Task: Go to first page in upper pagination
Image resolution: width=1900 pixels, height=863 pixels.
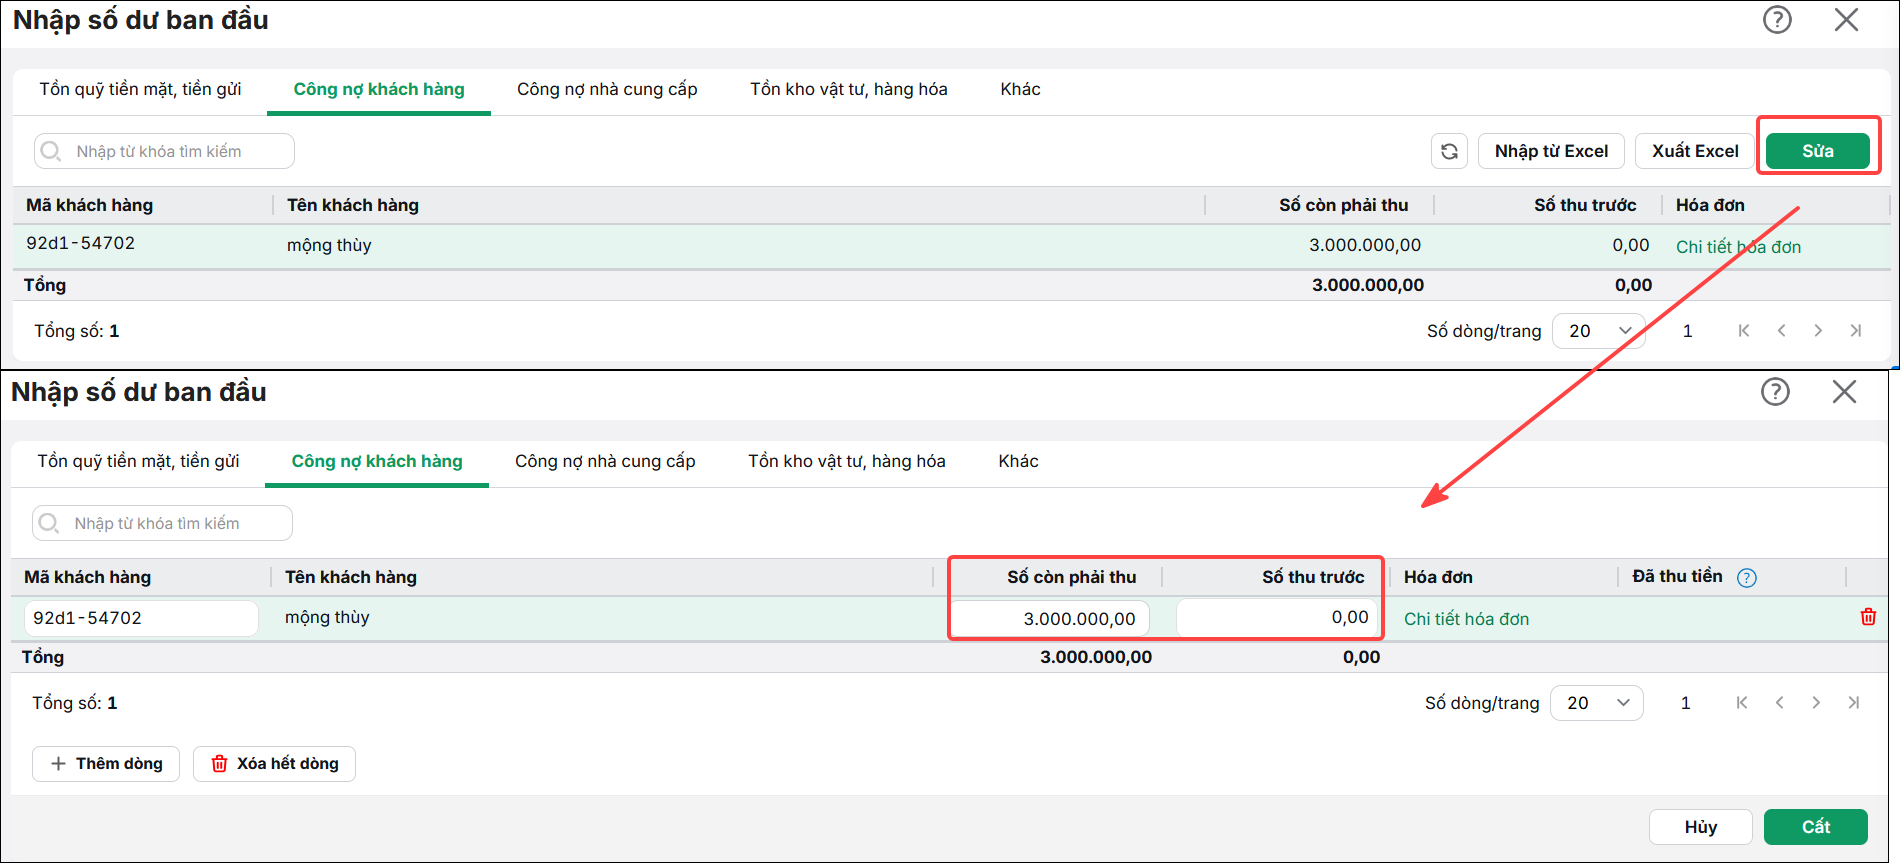Action: [x=1744, y=331]
